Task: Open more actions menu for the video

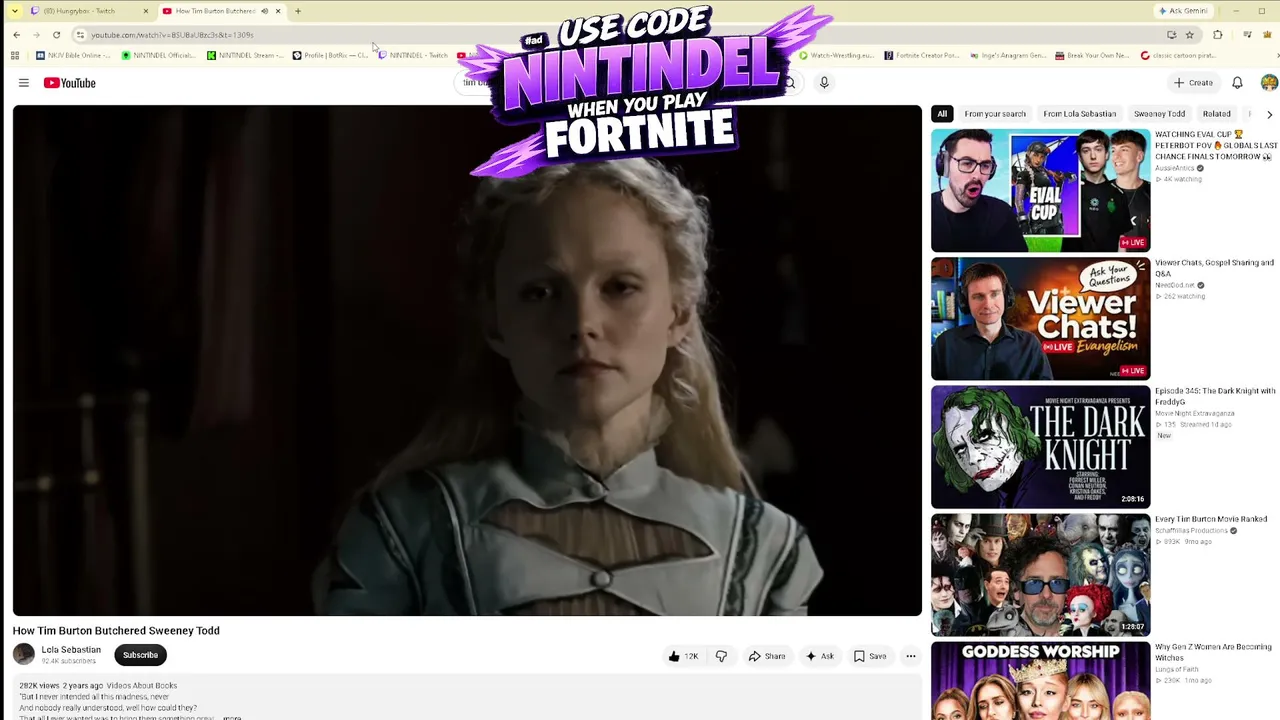Action: click(x=910, y=656)
